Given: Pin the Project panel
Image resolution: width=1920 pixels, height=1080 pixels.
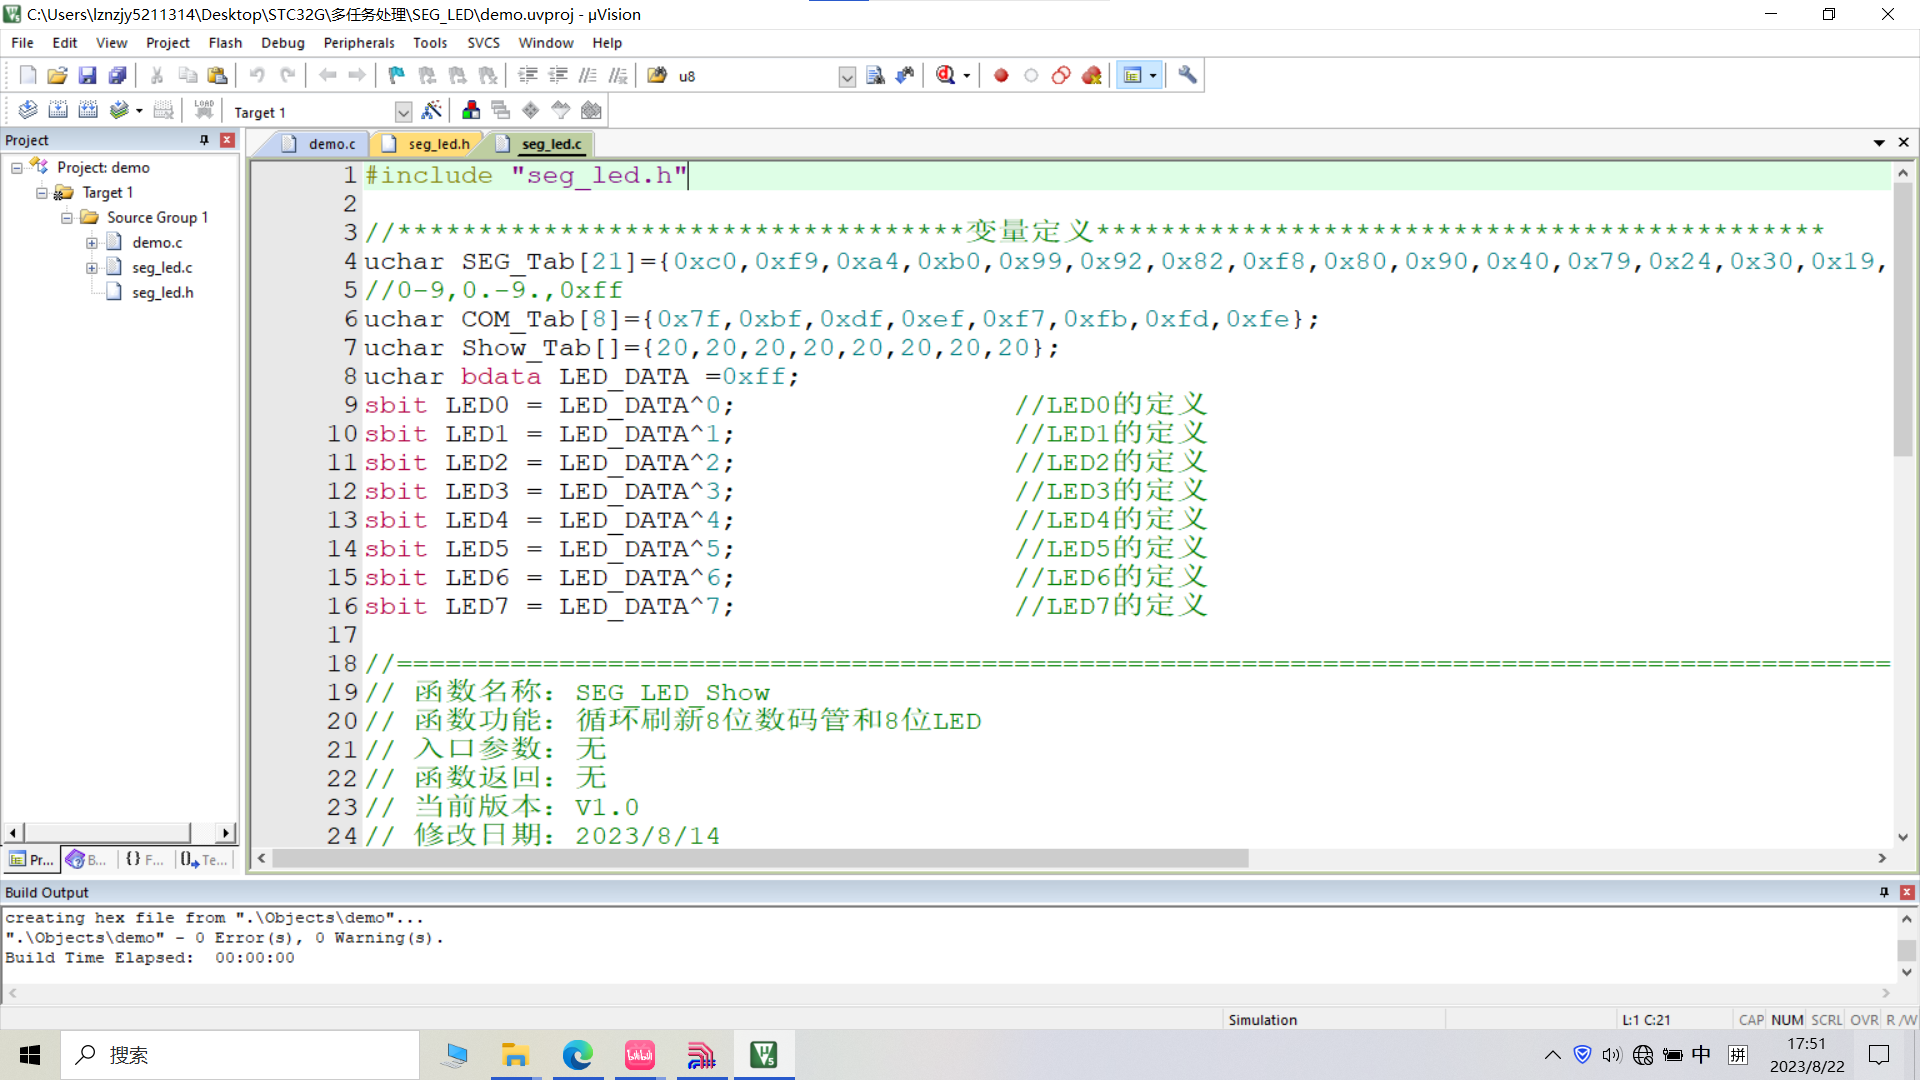Looking at the screenshot, I should pyautogui.click(x=204, y=140).
